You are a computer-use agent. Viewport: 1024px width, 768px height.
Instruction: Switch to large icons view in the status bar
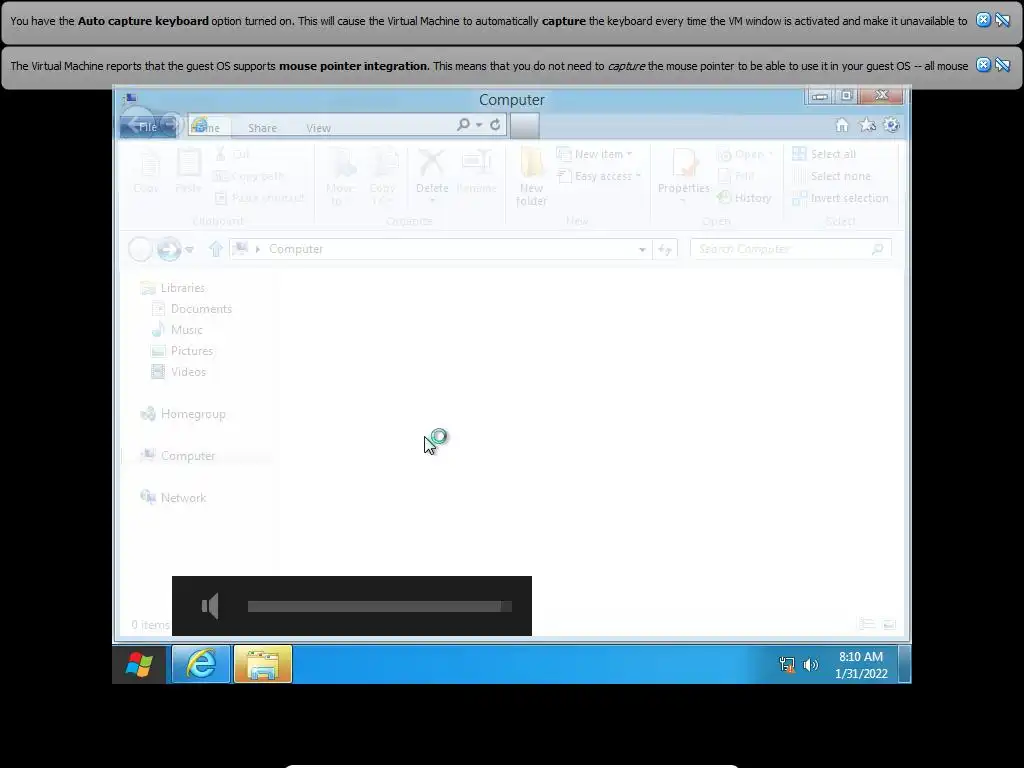pyautogui.click(x=889, y=624)
